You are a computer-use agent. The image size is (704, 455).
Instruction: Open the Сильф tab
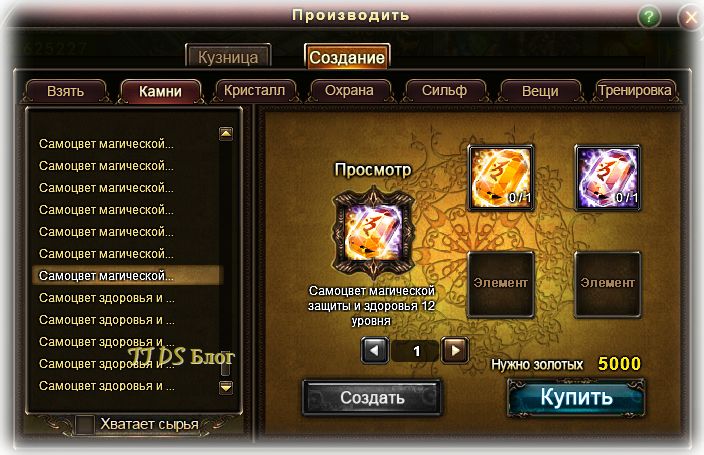point(444,91)
